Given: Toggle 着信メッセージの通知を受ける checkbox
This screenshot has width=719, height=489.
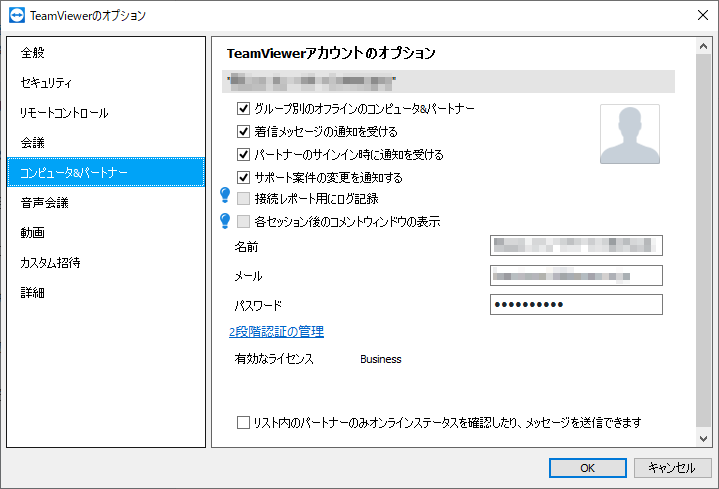Looking at the screenshot, I should pyautogui.click(x=243, y=132).
